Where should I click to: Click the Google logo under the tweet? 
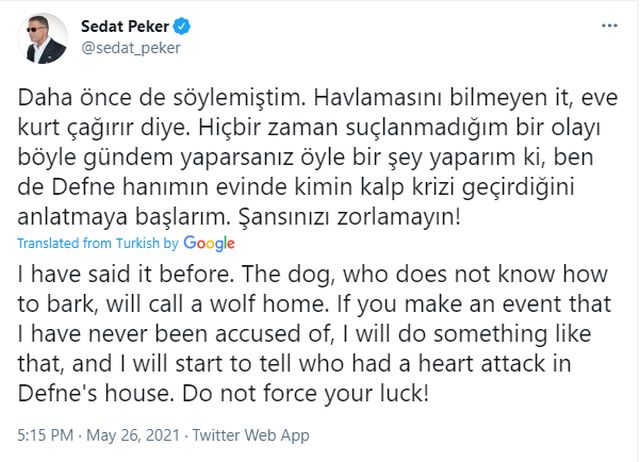[209, 243]
